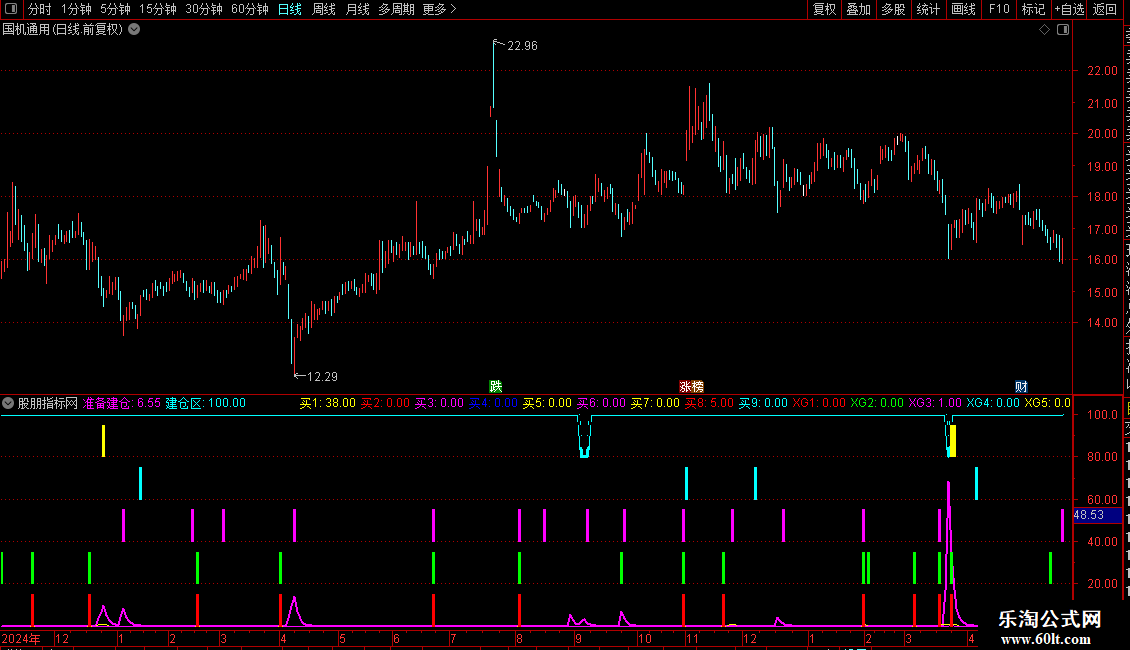
Task: Click the 标记 mark button
Action: pyautogui.click(x=1033, y=9)
